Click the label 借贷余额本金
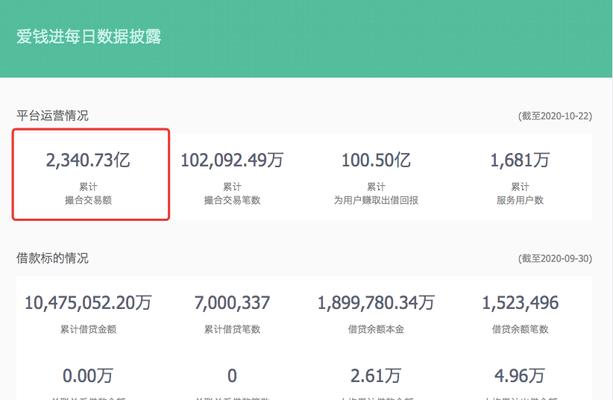The image size is (613, 400). (376, 329)
